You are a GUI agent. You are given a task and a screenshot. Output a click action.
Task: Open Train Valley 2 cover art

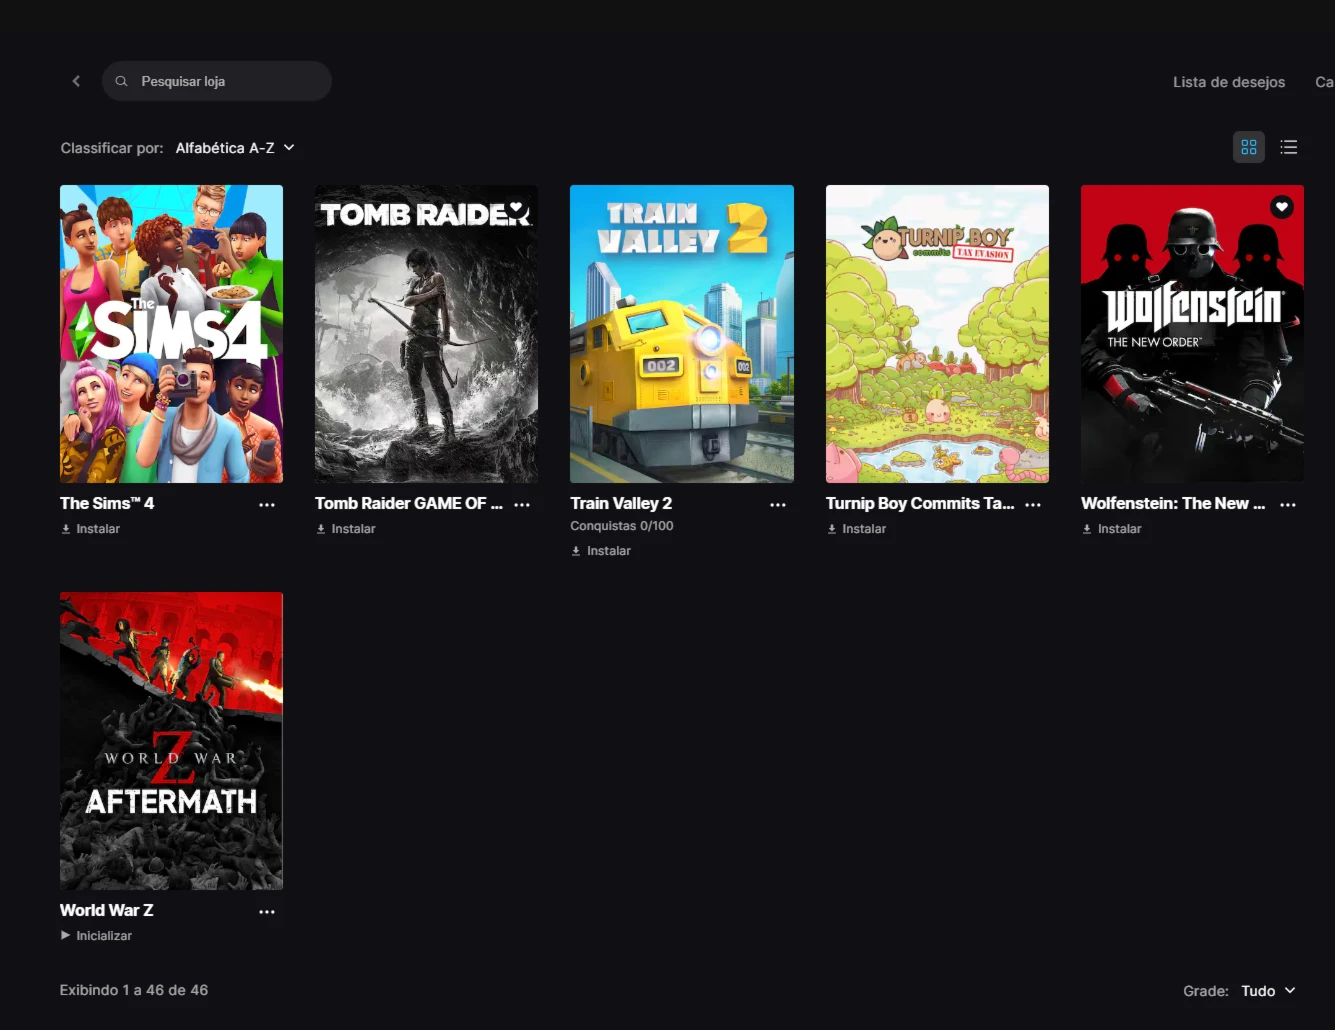(682, 334)
